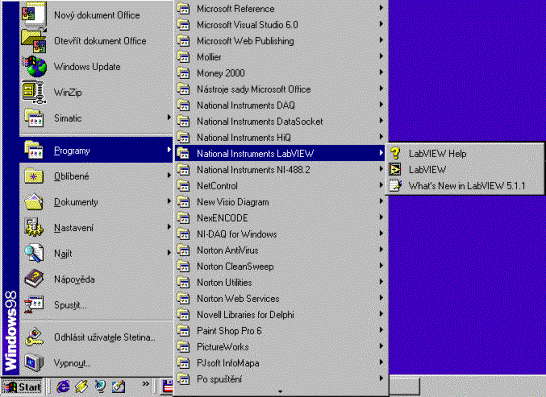The image size is (546, 397).
Task: Click the Programy folder icon
Action: pyautogui.click(x=34, y=150)
